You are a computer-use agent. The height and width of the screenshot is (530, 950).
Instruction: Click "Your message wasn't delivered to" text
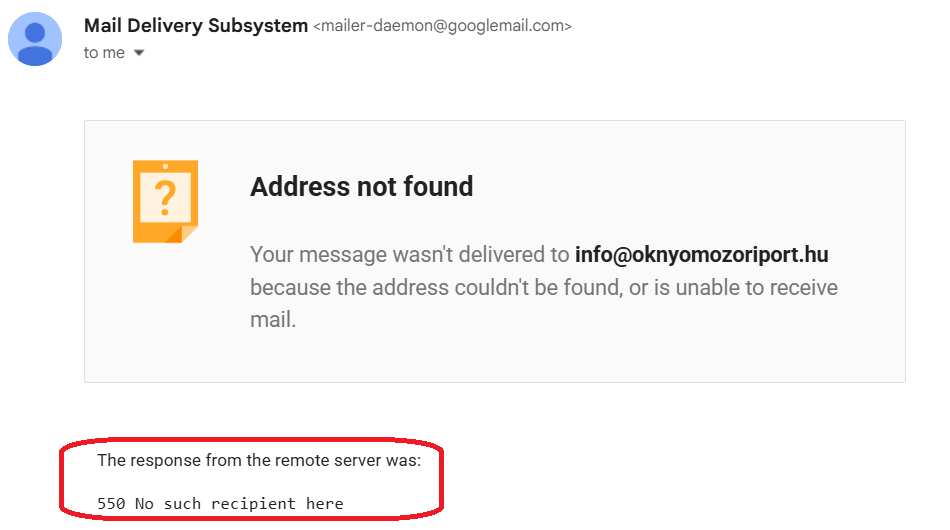point(410,255)
